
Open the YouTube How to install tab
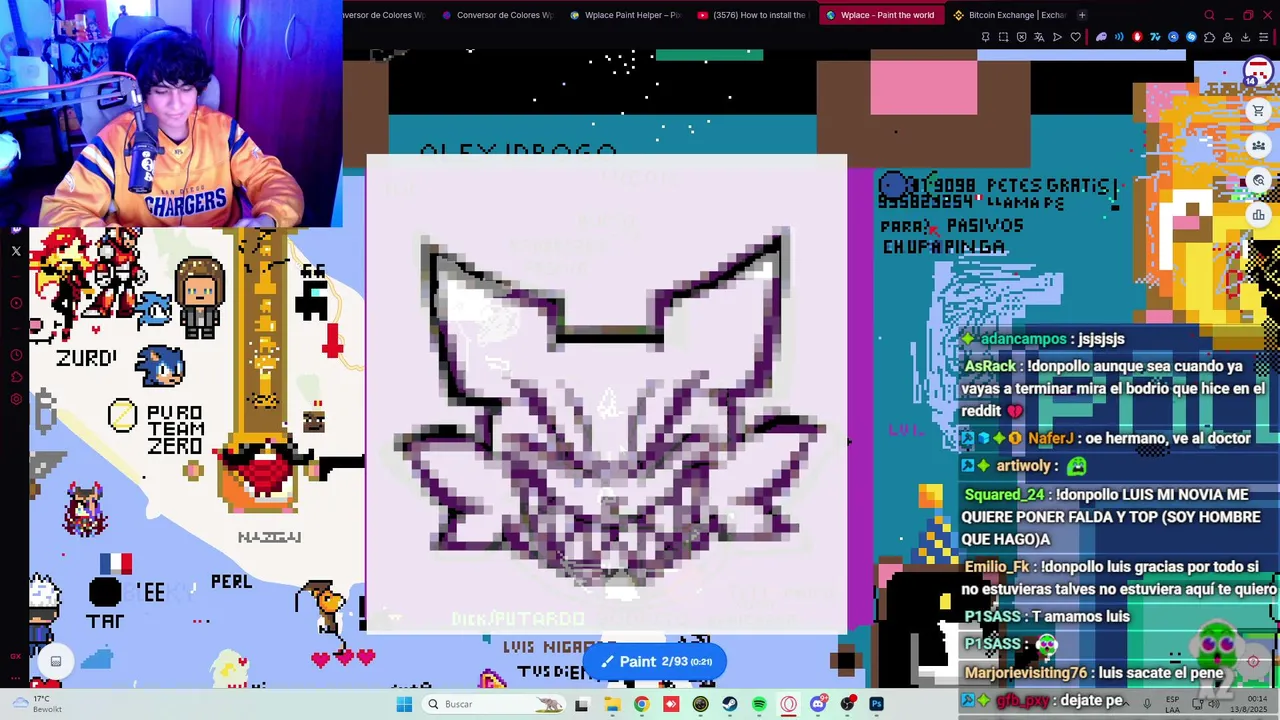tap(752, 15)
